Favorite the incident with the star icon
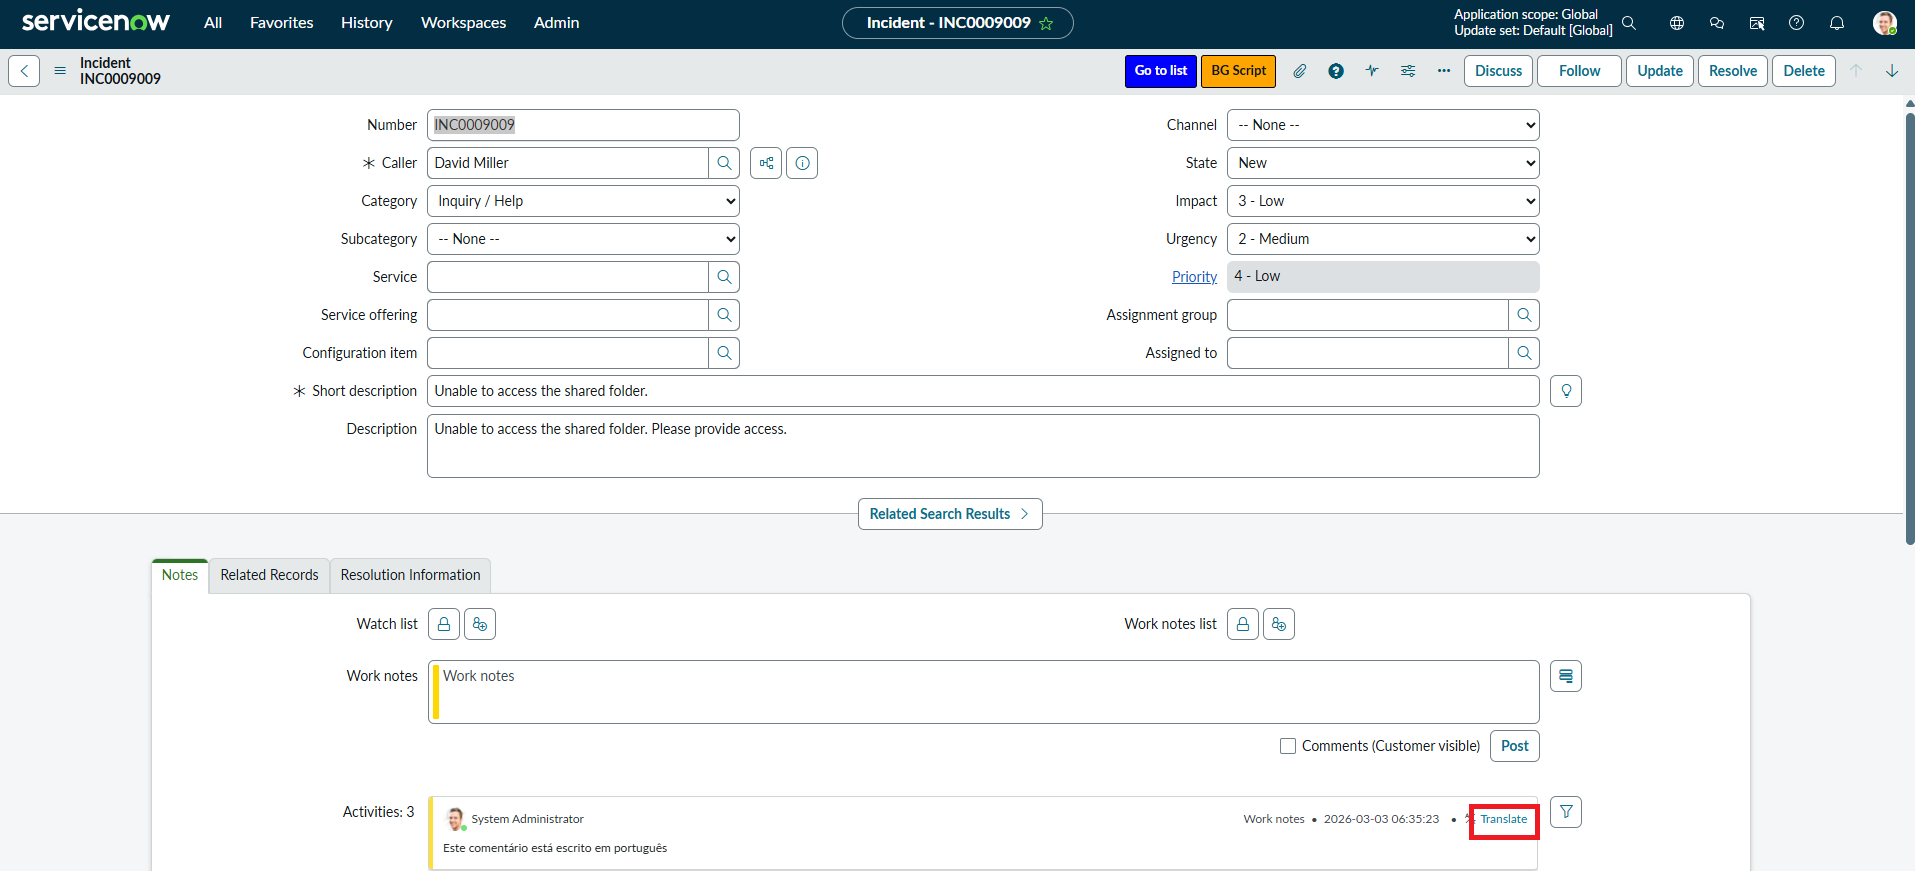The height and width of the screenshot is (871, 1915). [1046, 23]
